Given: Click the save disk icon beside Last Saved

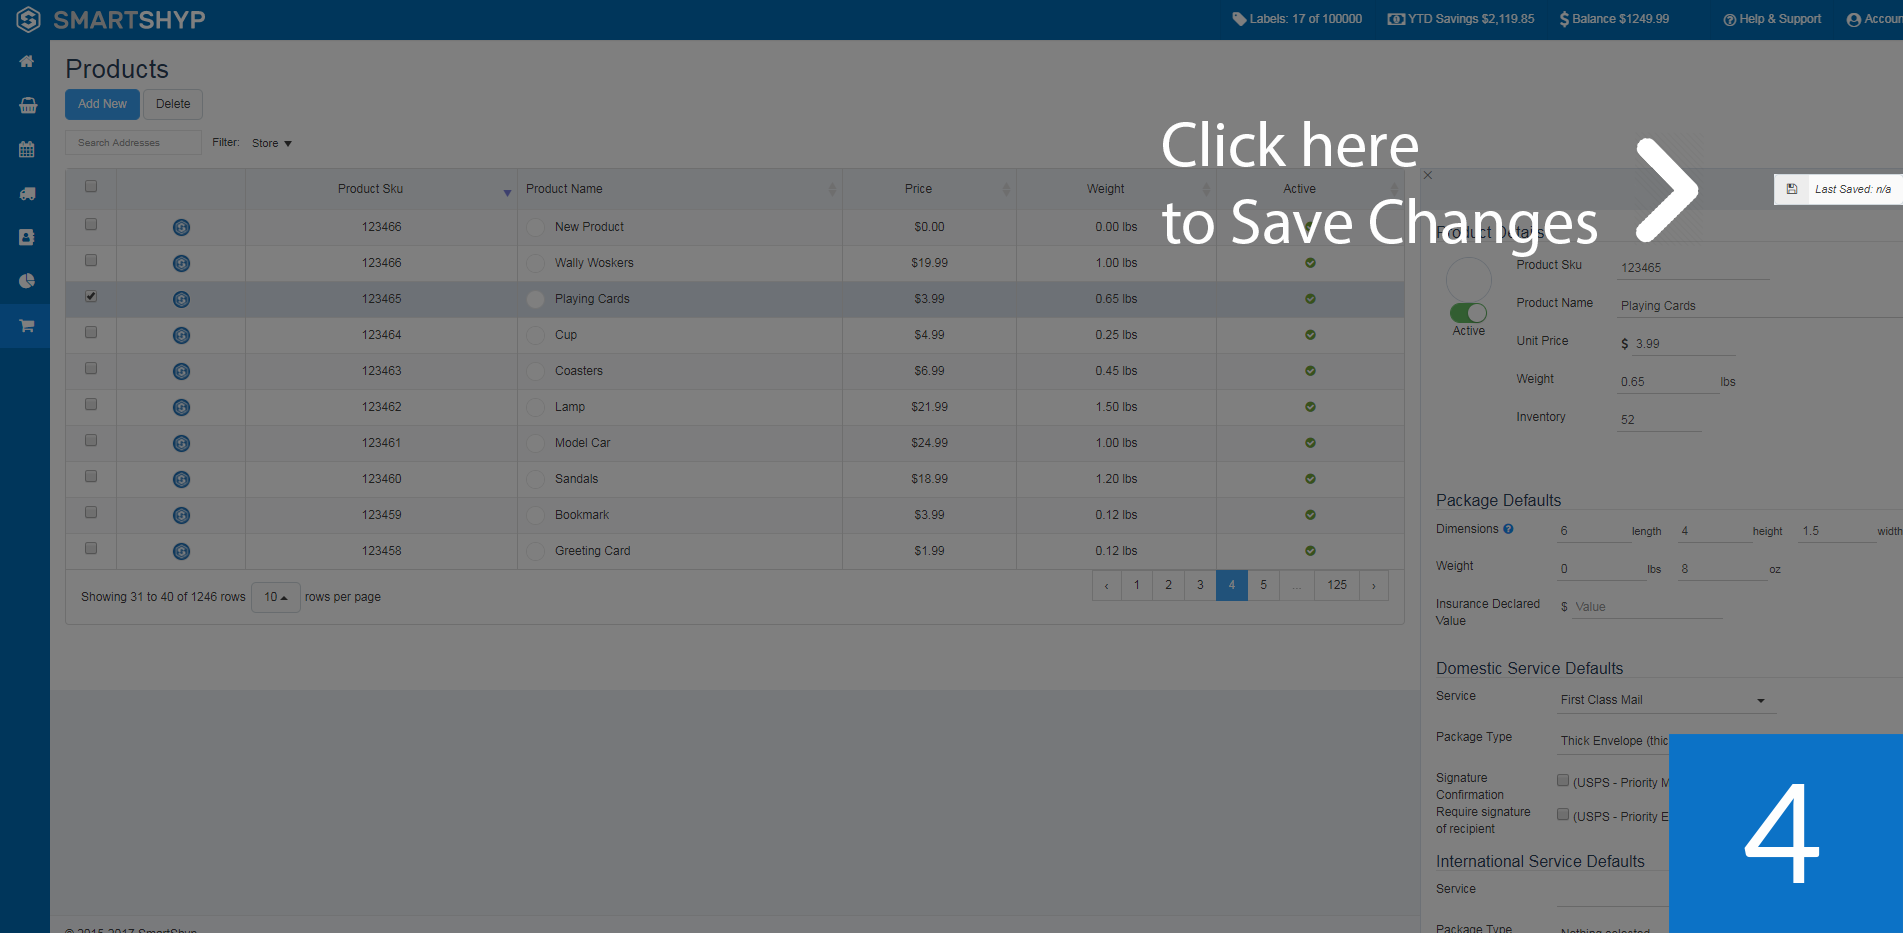Looking at the screenshot, I should pyautogui.click(x=1792, y=189).
